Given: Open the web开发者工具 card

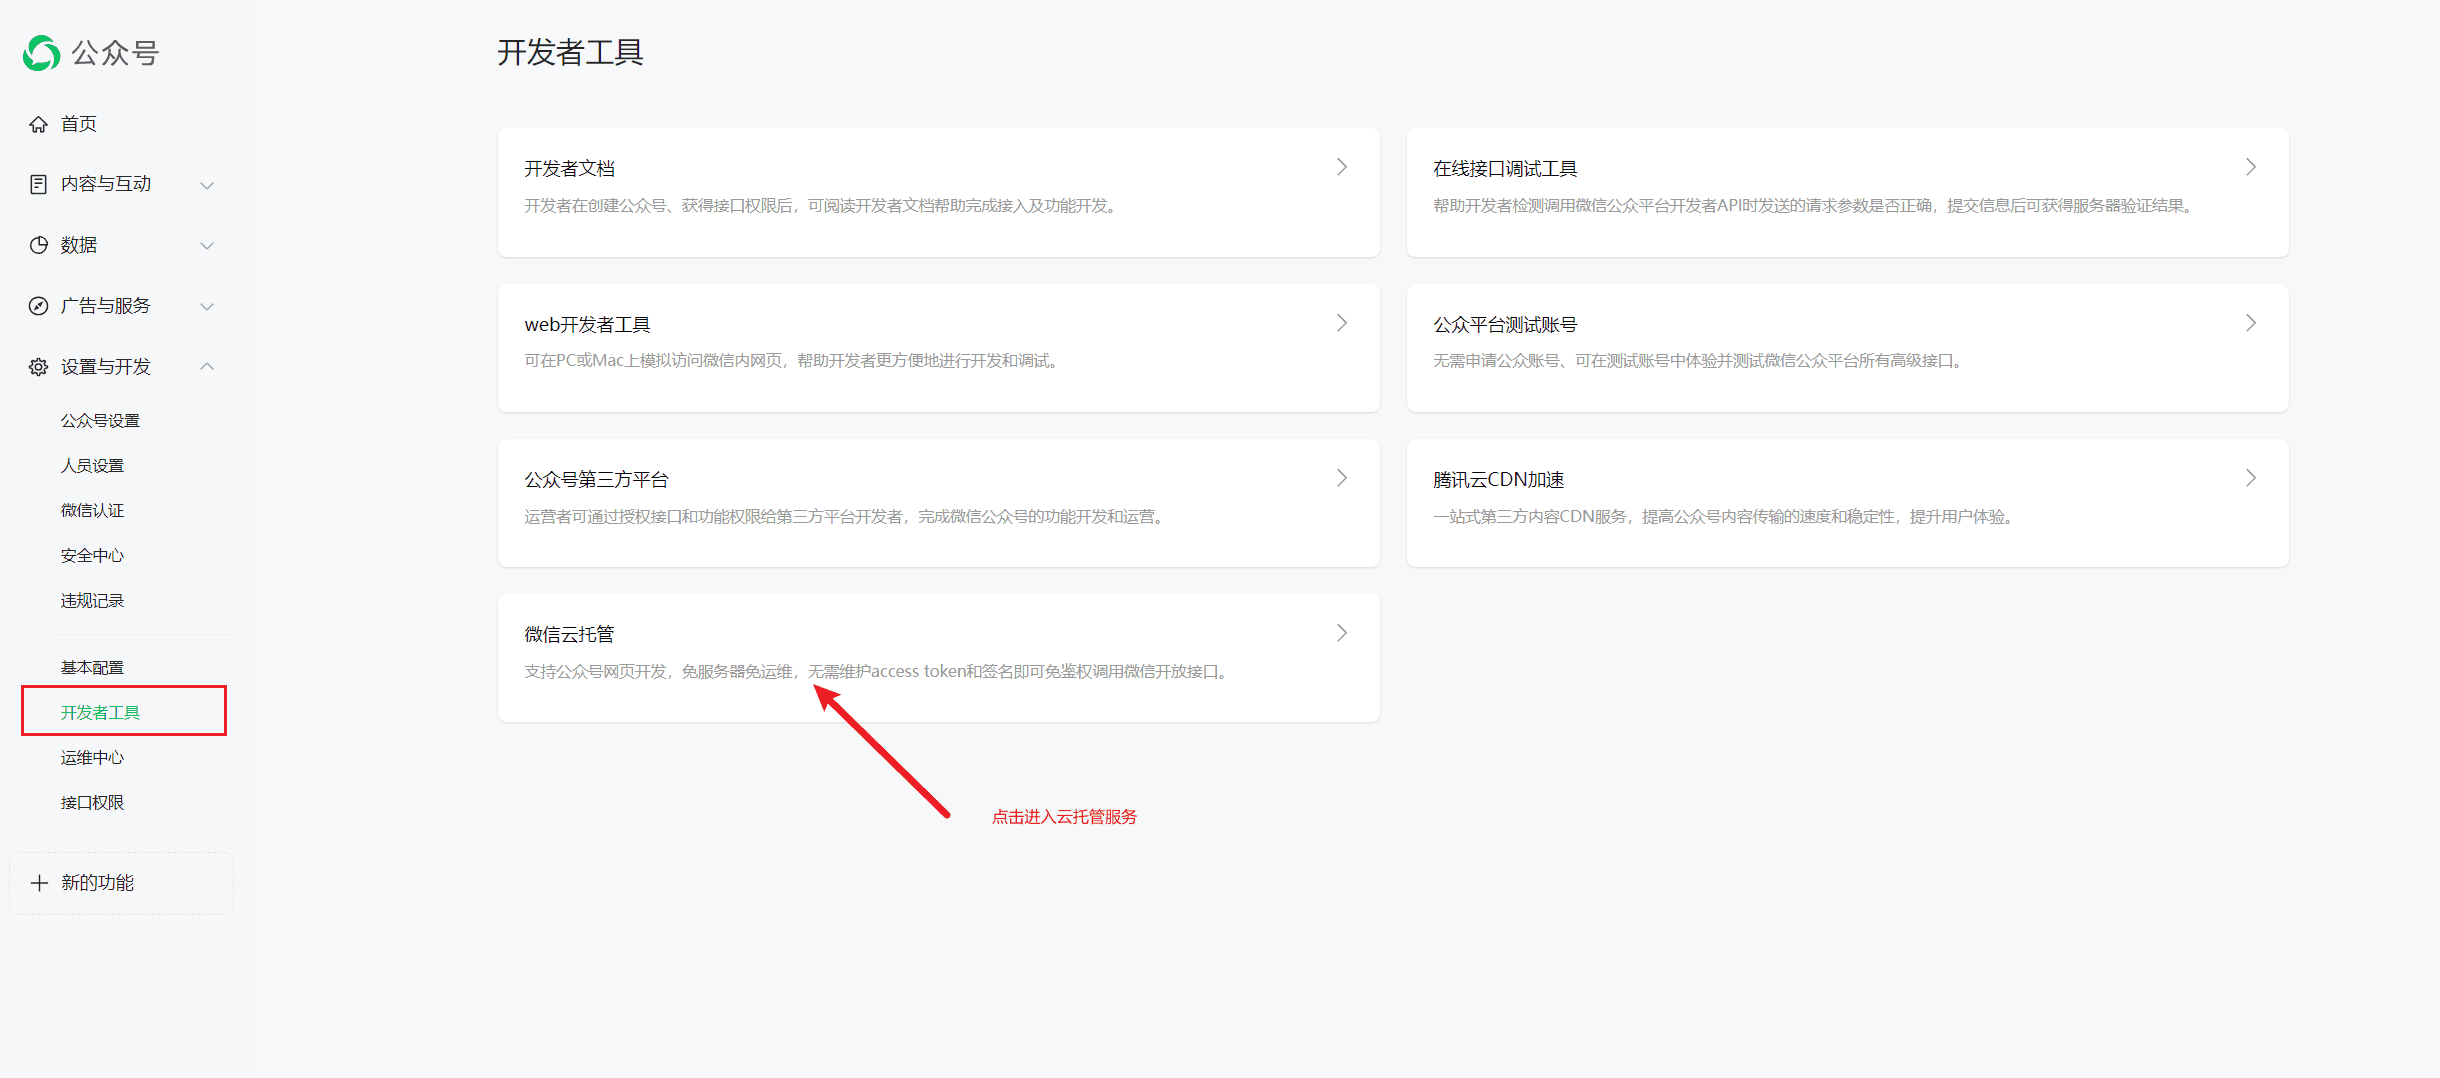Looking at the screenshot, I should pyautogui.click(x=938, y=347).
